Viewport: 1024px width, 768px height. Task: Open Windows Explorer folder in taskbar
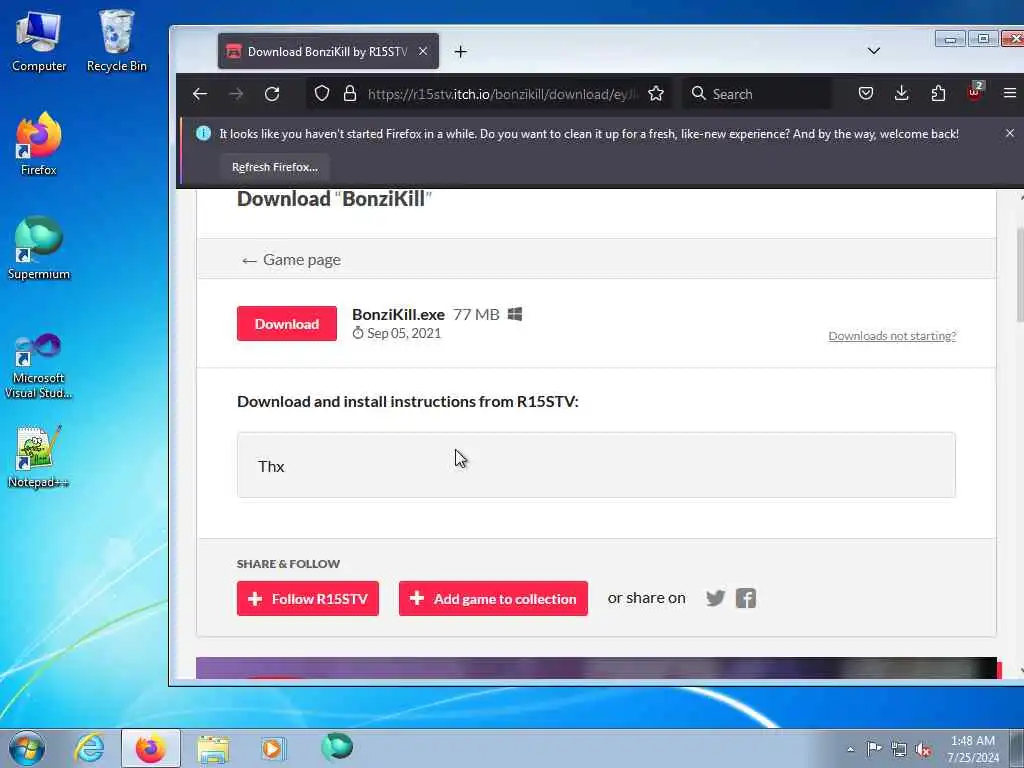pos(213,748)
